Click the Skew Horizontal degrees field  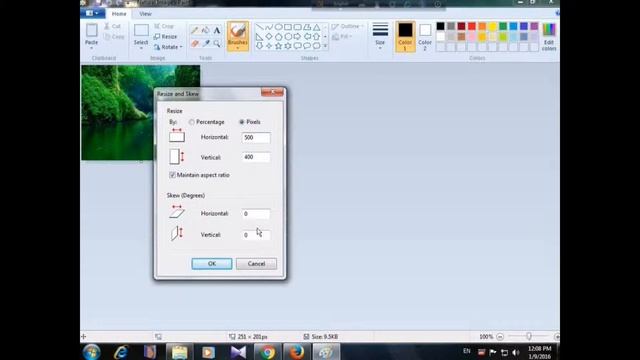click(256, 214)
